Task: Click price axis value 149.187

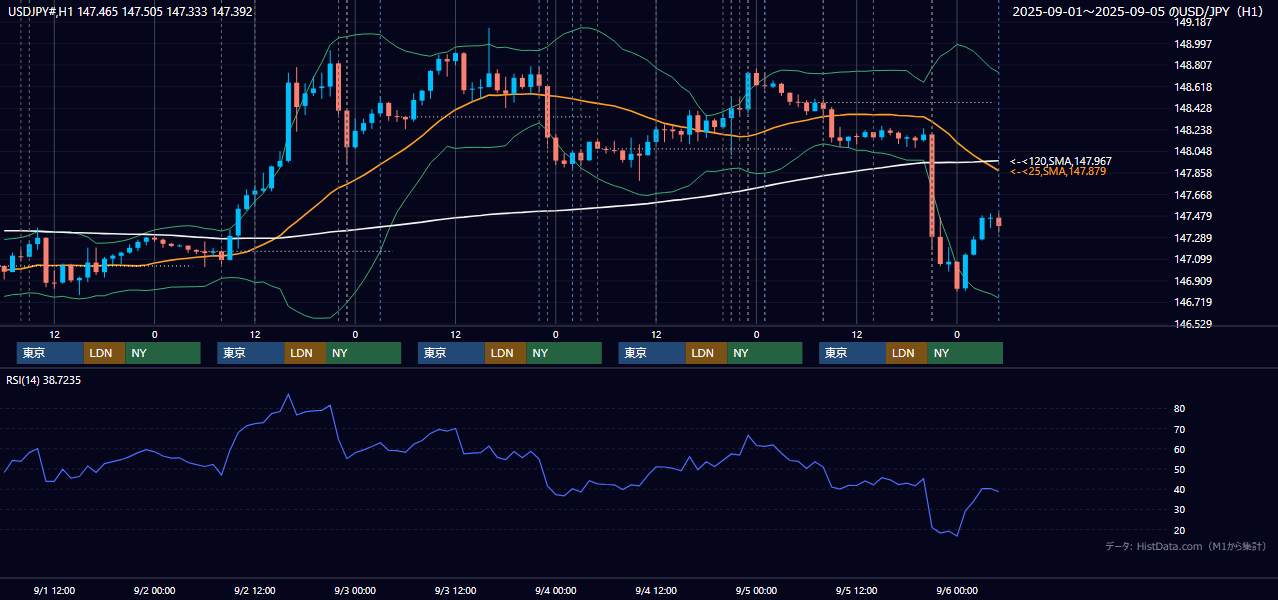Action: tap(1192, 22)
